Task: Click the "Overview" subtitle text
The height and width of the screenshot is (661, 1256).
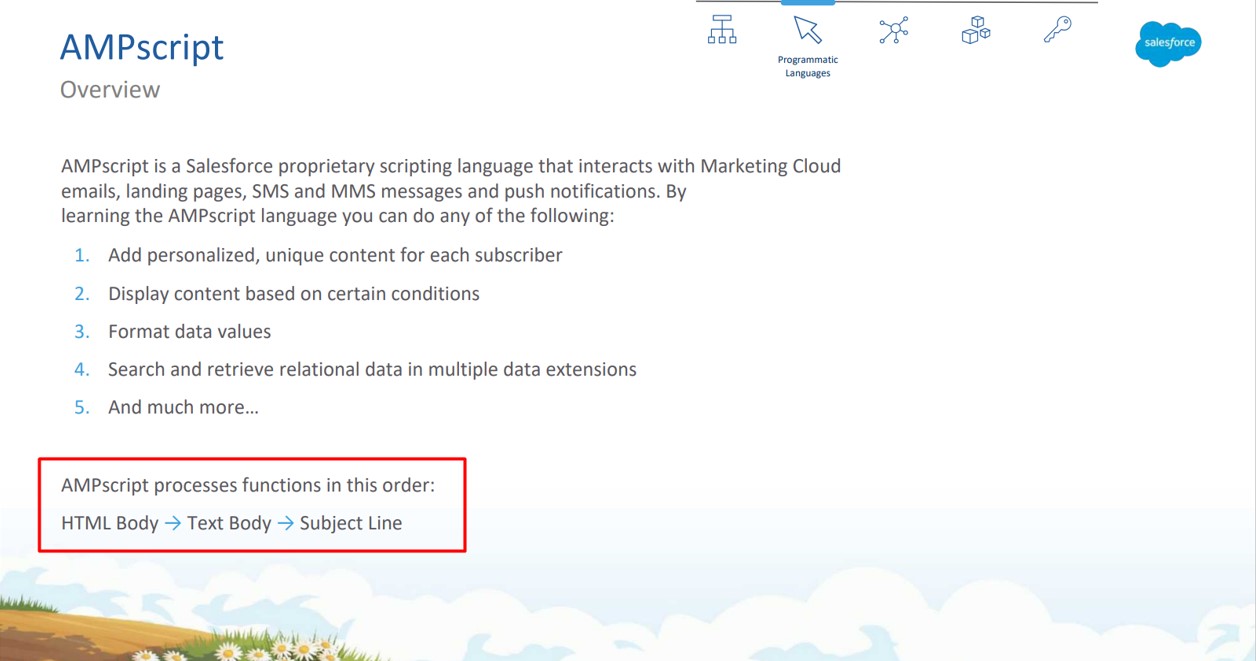Action: coord(110,89)
